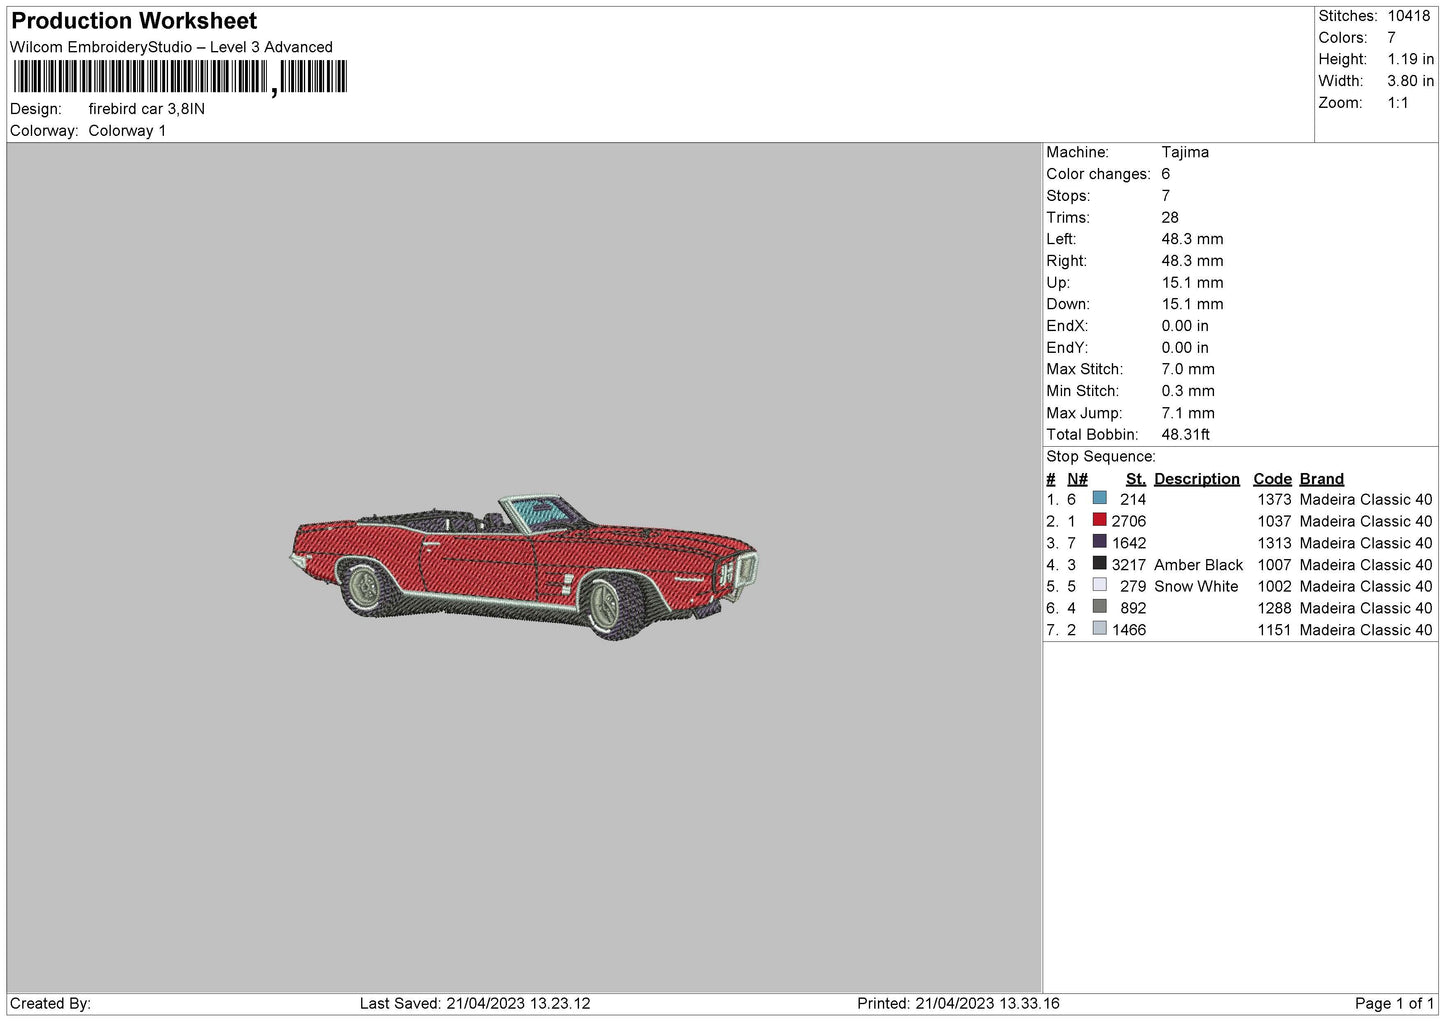Click 'Madeira Classic 40' brand in stop 7 row
The image size is (1445, 1021).
[1366, 630]
